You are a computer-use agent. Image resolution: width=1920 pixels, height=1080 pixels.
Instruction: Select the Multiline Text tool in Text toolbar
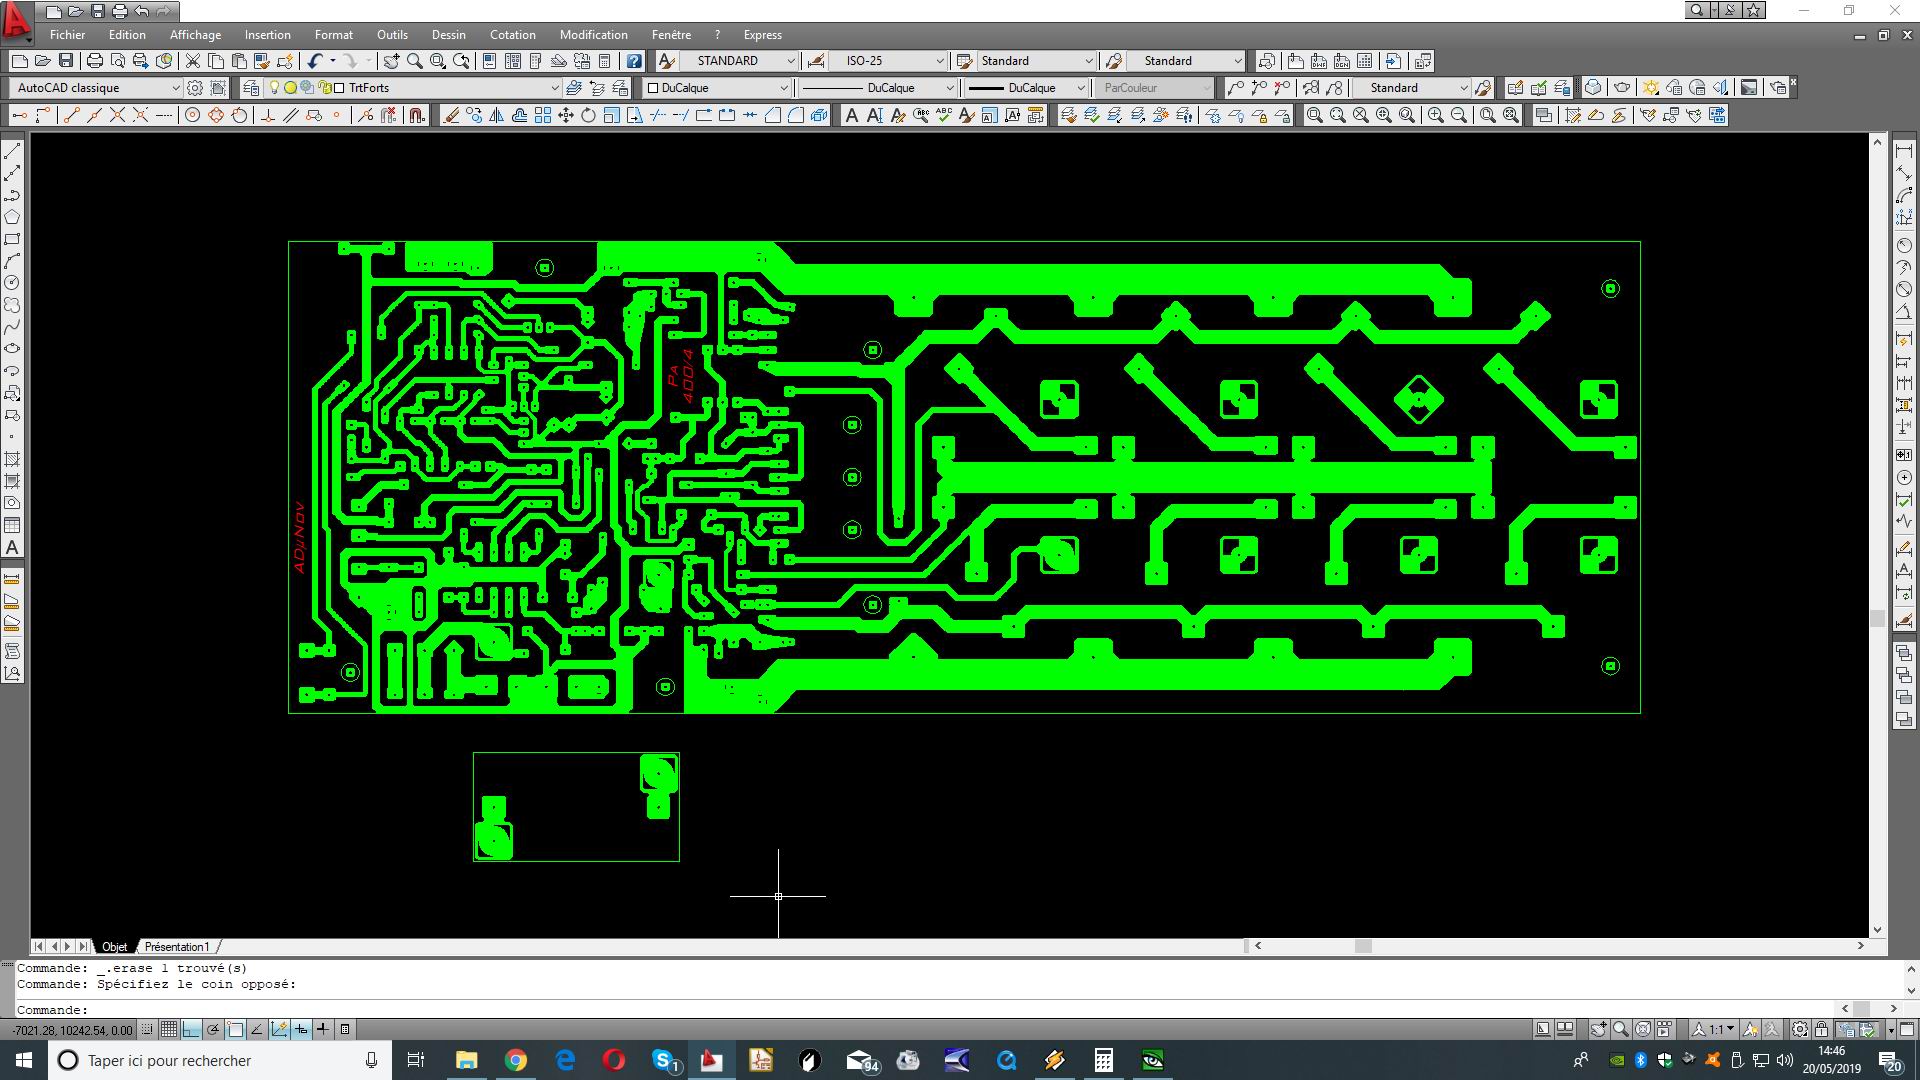click(852, 116)
